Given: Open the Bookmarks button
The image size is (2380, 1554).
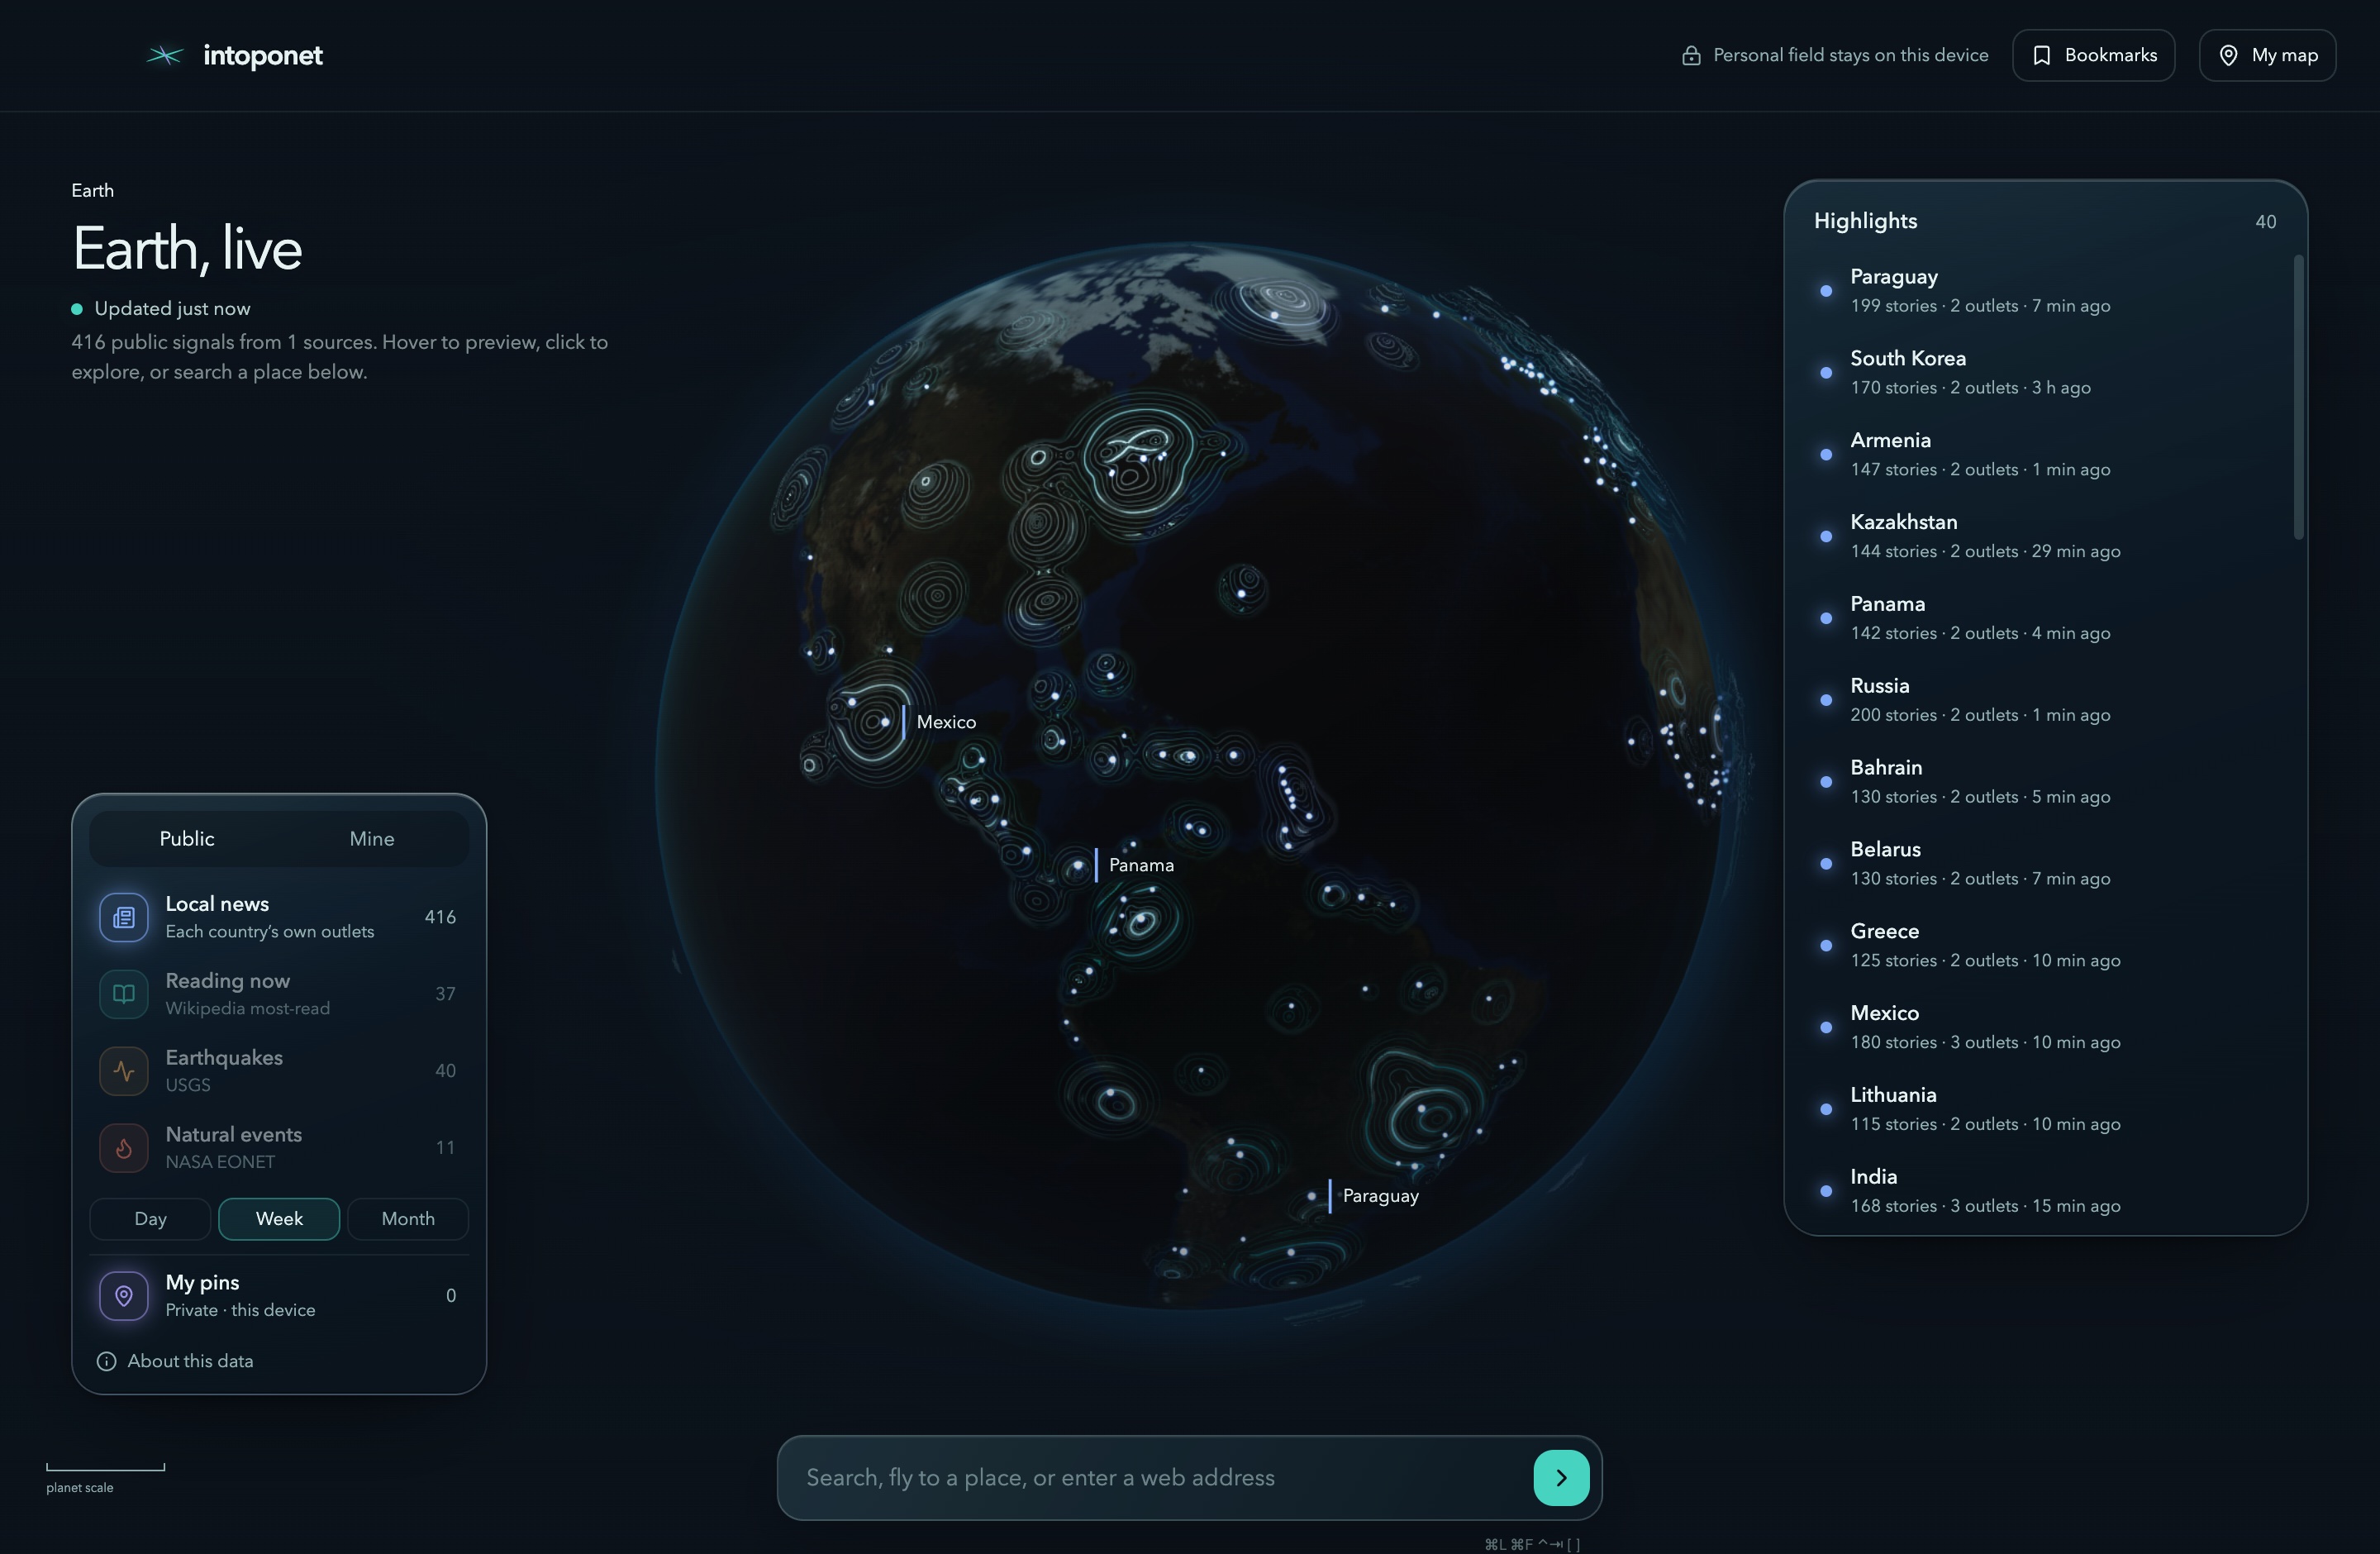Looking at the screenshot, I should pos(2094,55).
